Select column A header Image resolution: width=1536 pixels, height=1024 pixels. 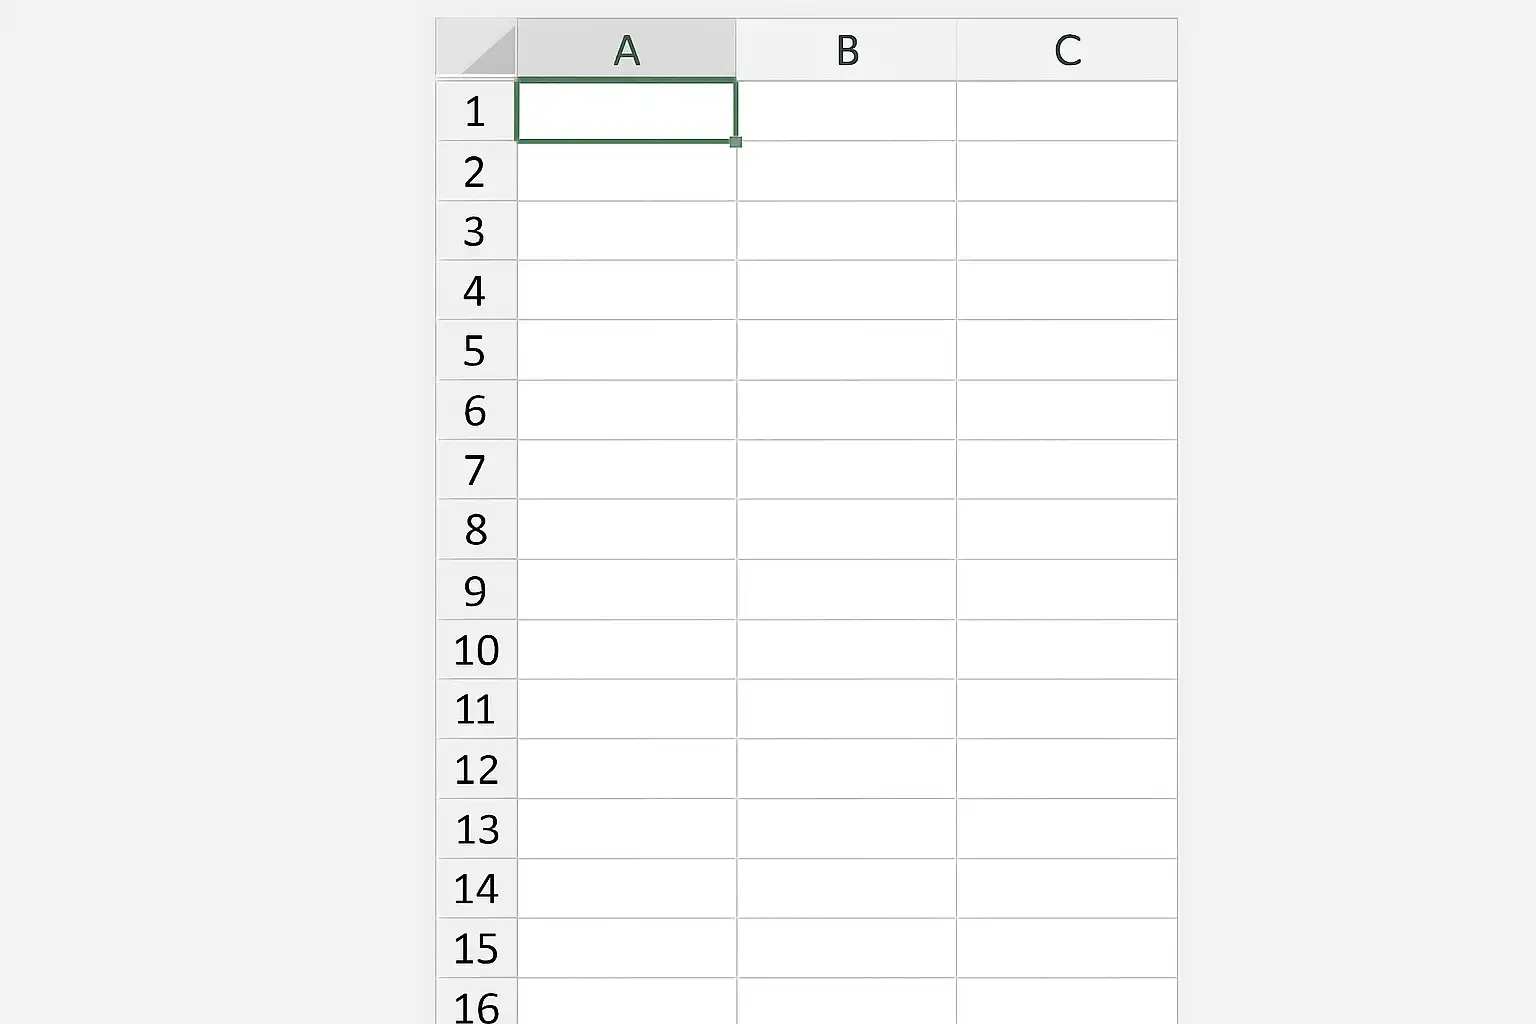point(626,48)
